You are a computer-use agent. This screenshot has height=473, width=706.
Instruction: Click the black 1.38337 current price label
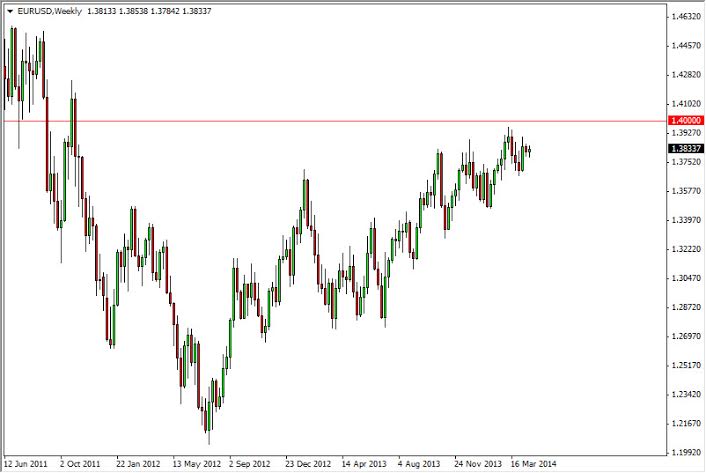click(x=686, y=148)
